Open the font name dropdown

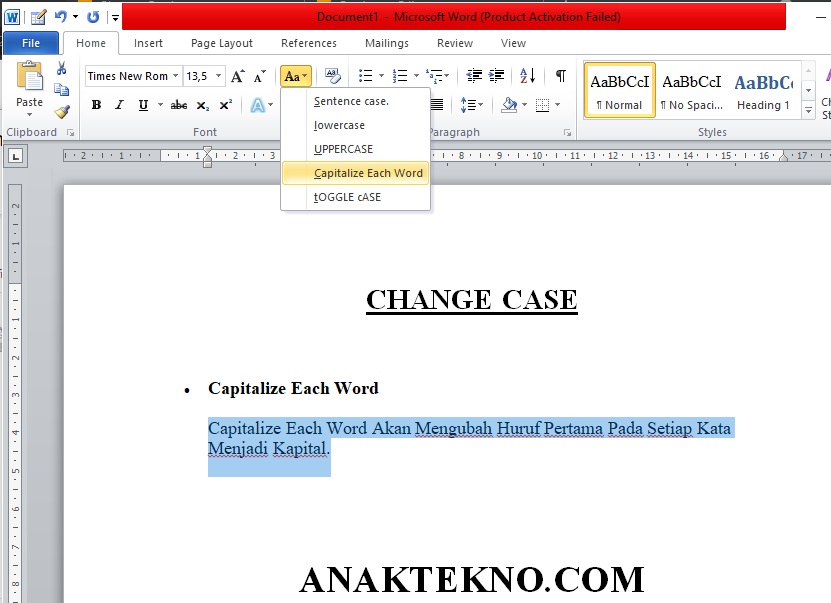click(175, 76)
